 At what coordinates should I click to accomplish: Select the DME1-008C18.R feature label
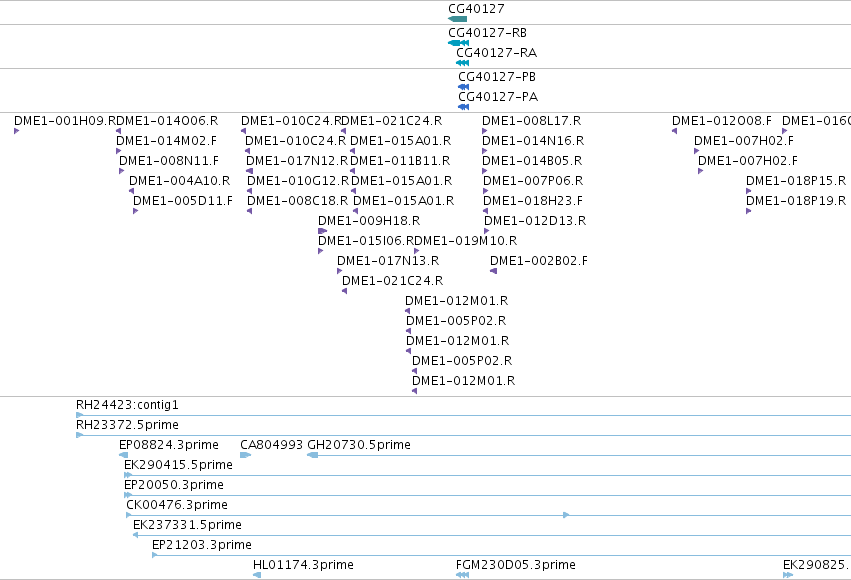297,201
